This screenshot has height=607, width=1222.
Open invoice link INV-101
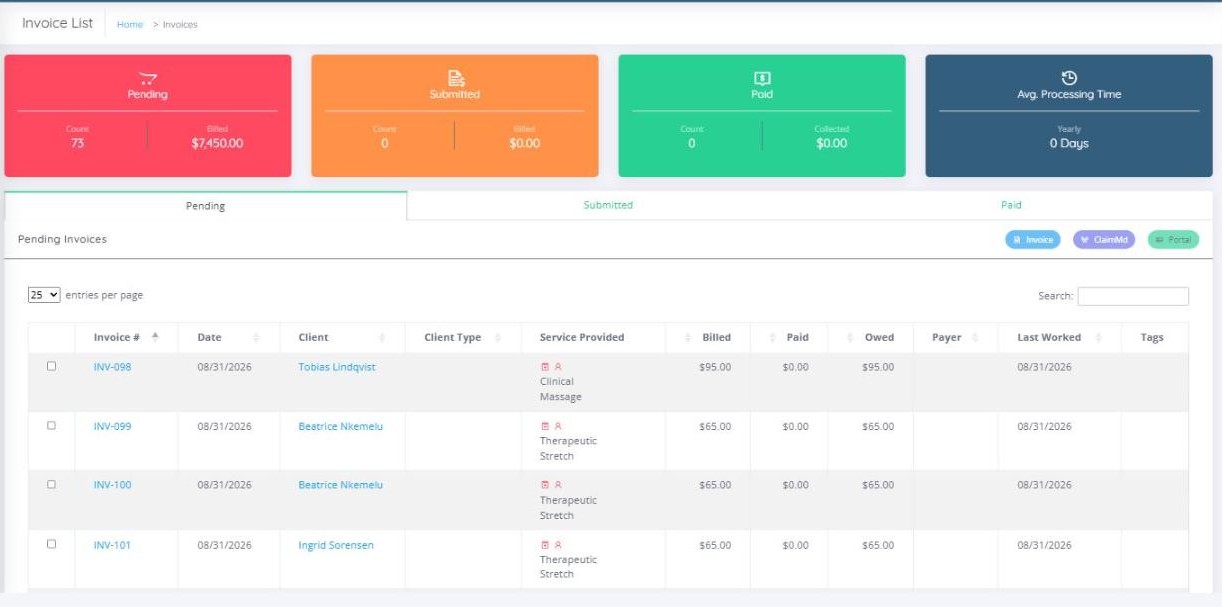click(x=112, y=545)
